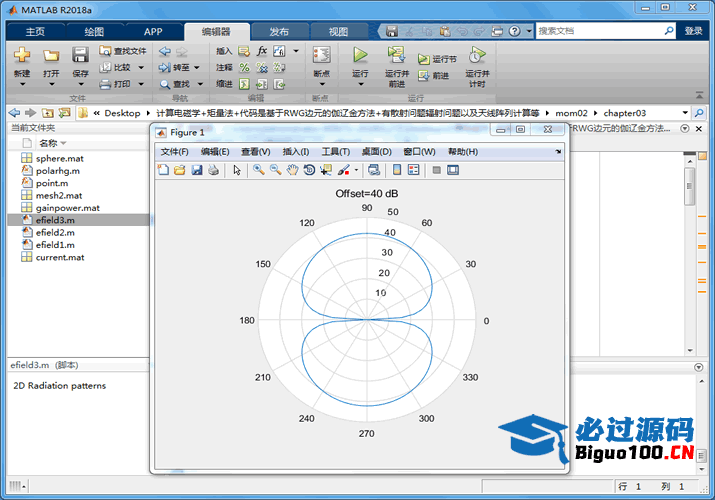Select Rotate 3D tool in Figure 1
This screenshot has height=500, width=715.
point(309,170)
